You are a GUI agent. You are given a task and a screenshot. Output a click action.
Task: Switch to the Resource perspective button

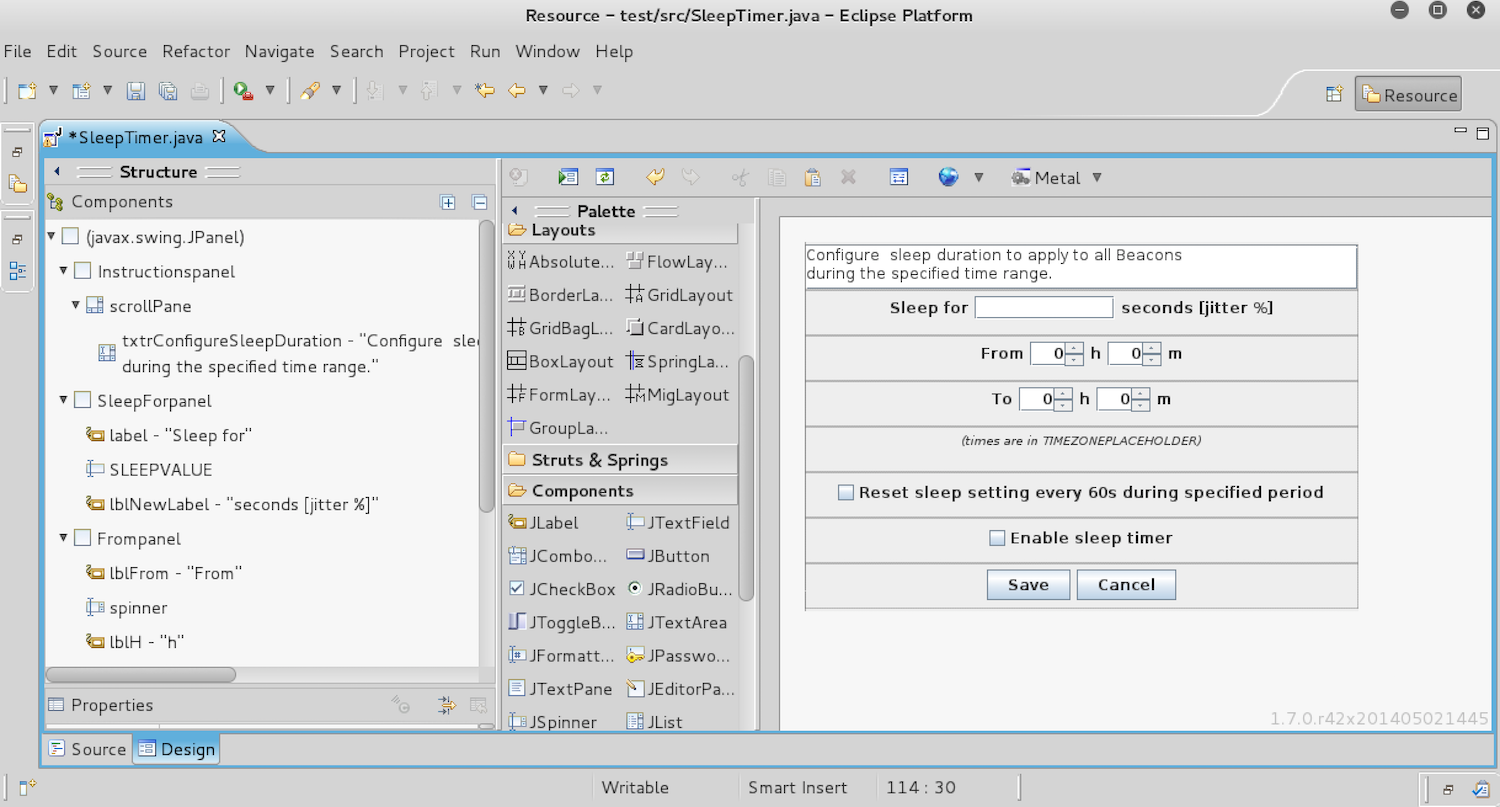[x=1408, y=95]
